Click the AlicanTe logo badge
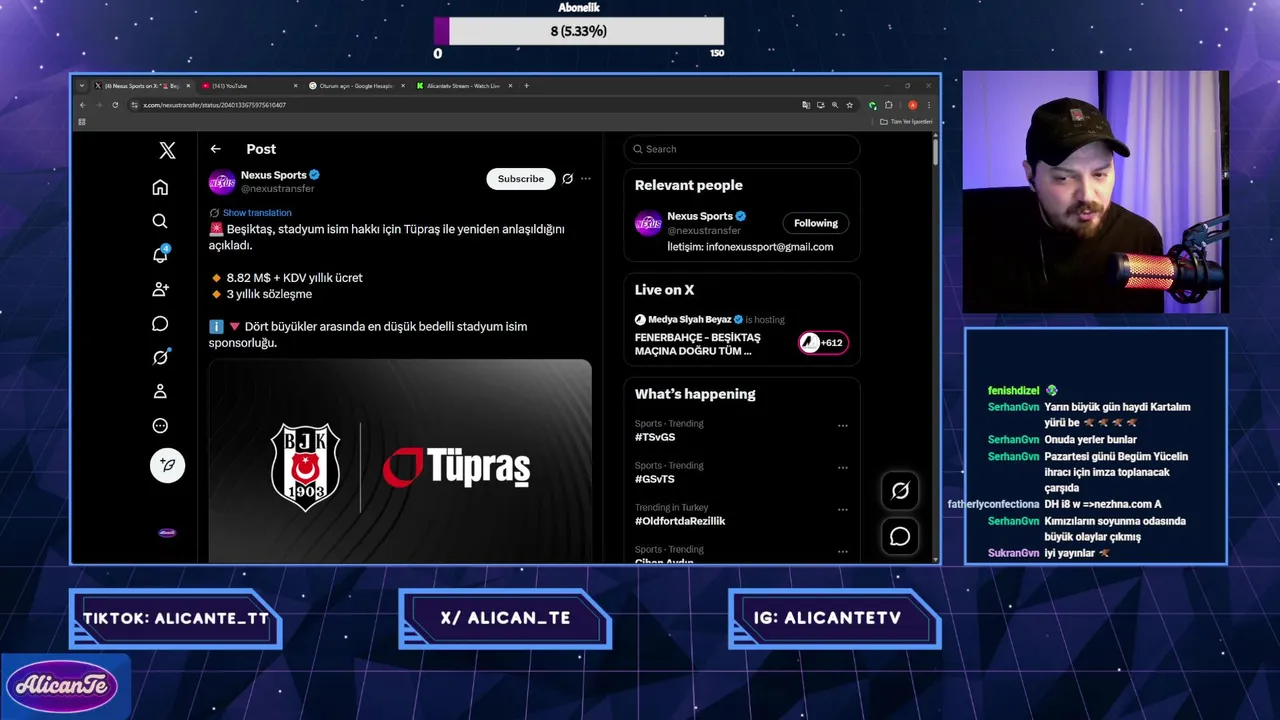This screenshot has height=720, width=1280. point(62,687)
